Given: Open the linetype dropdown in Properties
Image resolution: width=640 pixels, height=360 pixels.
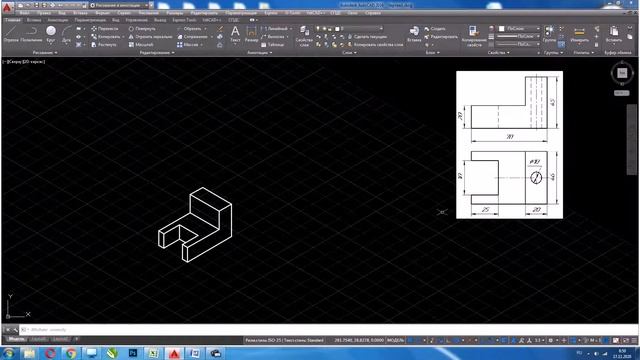Looking at the screenshot, I should pyautogui.click(x=518, y=44).
